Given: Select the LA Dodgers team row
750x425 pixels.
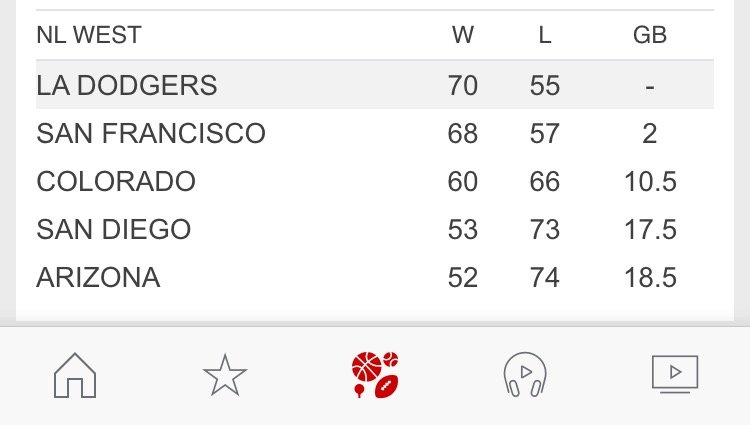Looking at the screenshot, I should coord(375,85).
